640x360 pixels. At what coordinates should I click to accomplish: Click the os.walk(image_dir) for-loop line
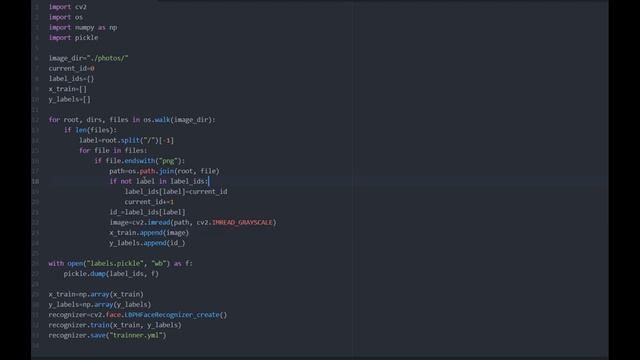132,120
